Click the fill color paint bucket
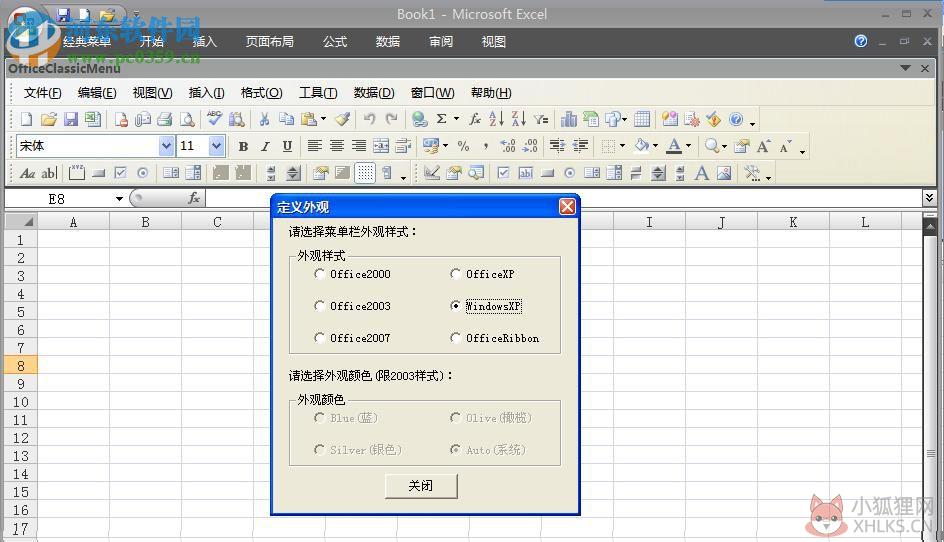944x542 pixels. click(642, 146)
